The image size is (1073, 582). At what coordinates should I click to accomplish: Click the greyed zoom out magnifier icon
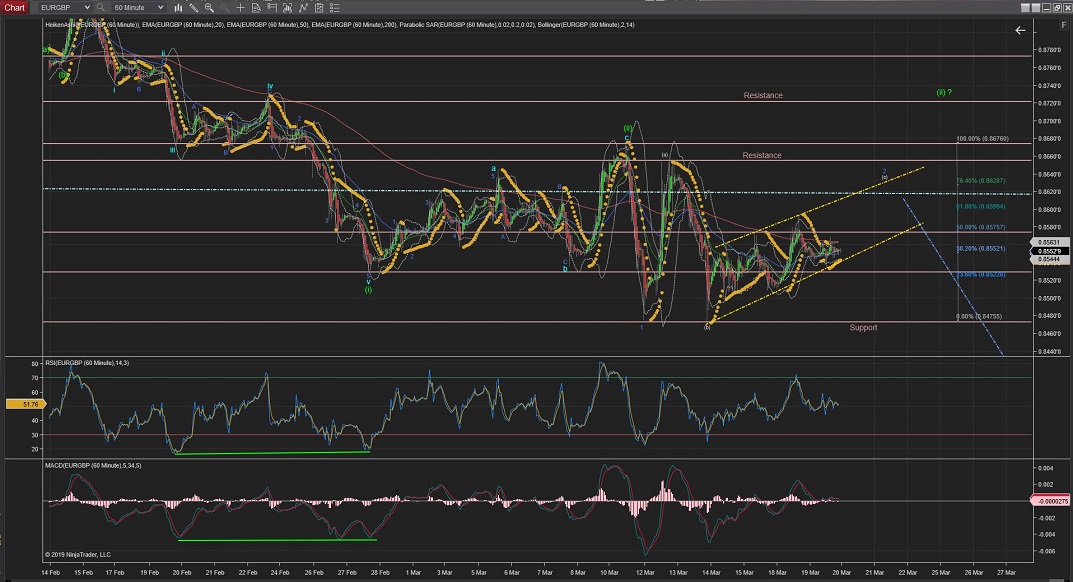coord(224,8)
